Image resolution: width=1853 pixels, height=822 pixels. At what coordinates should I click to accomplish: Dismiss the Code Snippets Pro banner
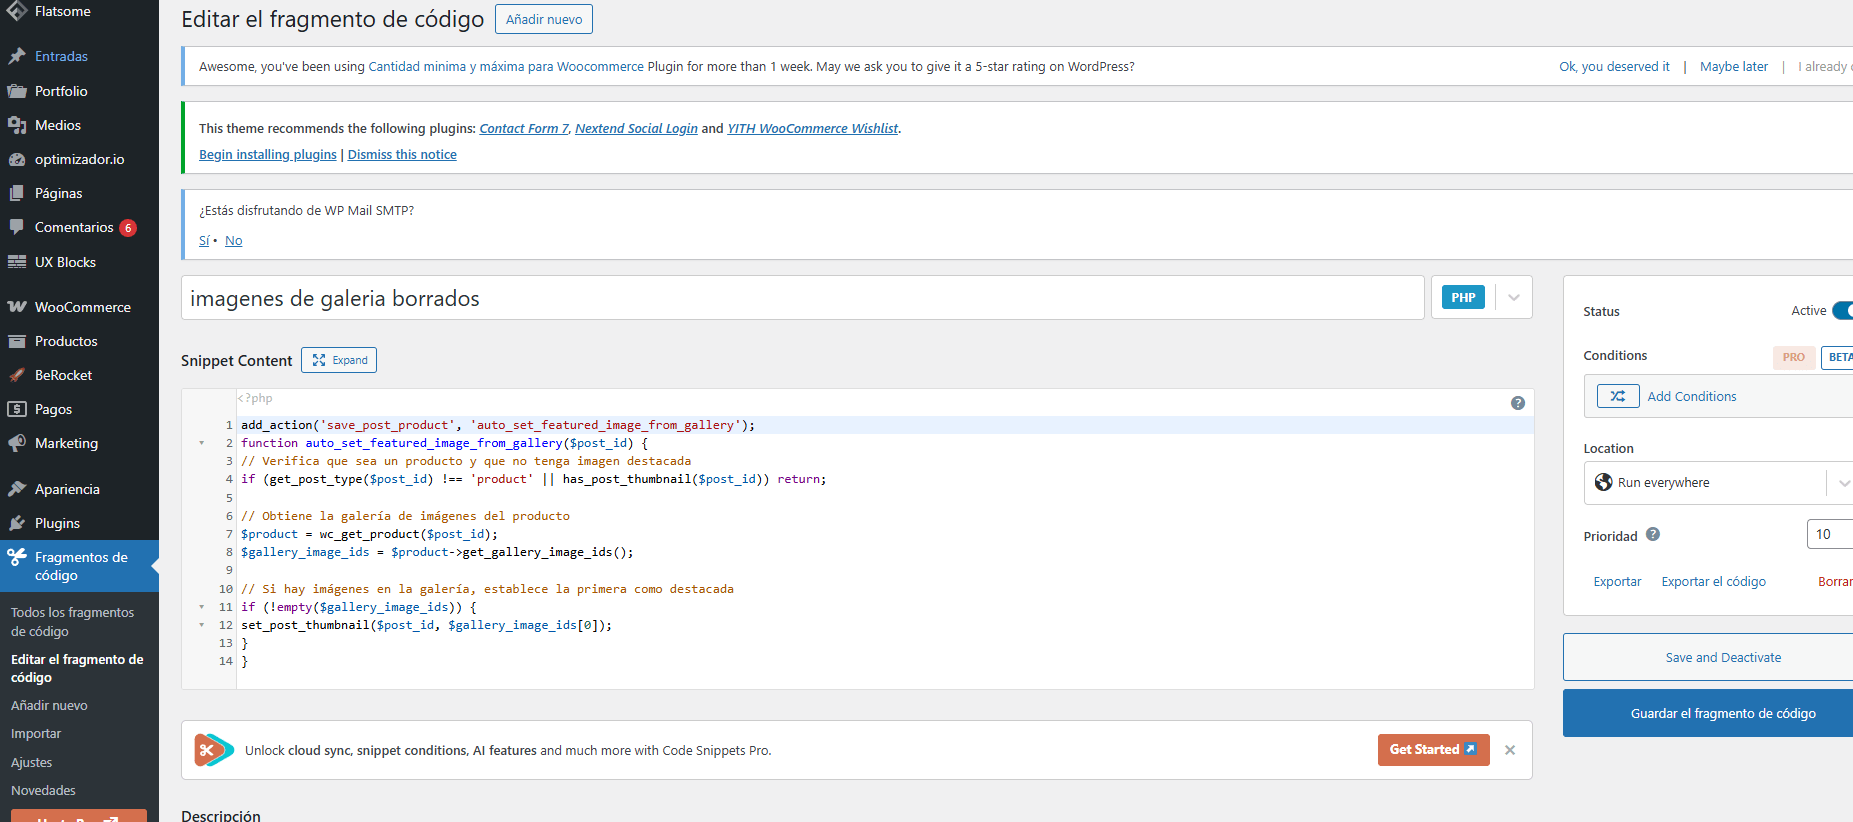click(x=1510, y=750)
